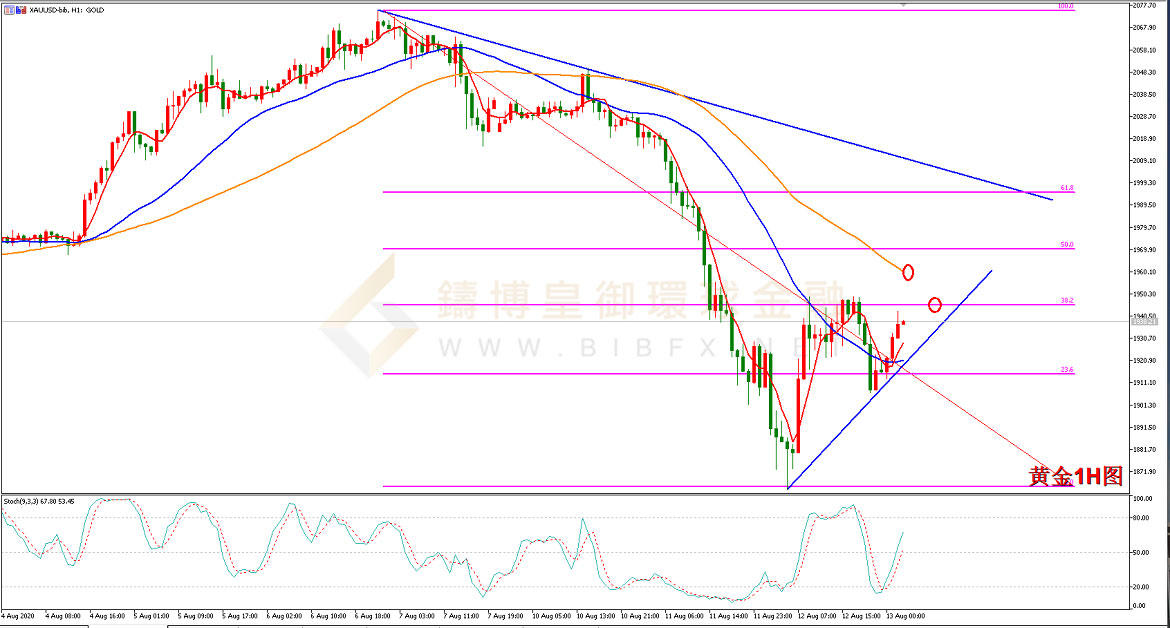Image resolution: width=1170 pixels, height=628 pixels.
Task: Select the Fibonacci 61.8 level label
Action: pyautogui.click(x=1066, y=188)
